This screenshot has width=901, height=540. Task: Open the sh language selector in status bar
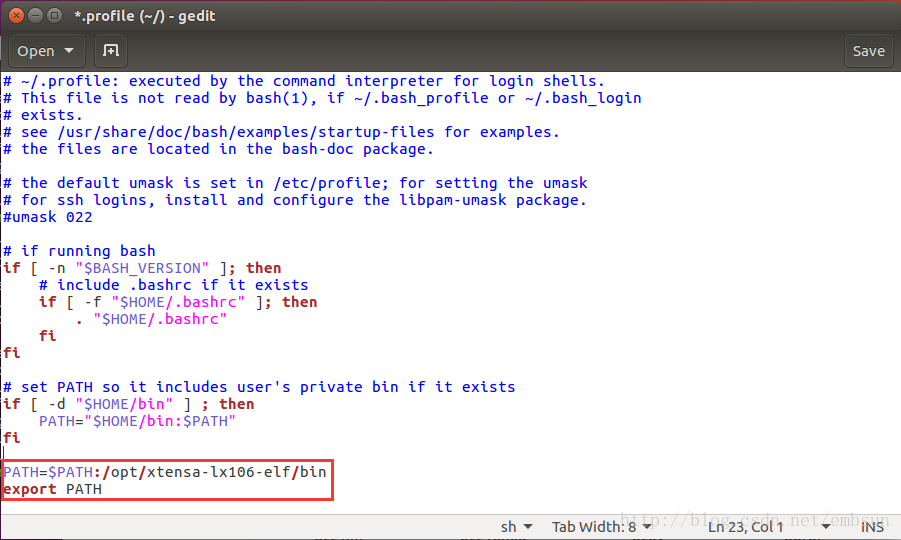[x=516, y=527]
